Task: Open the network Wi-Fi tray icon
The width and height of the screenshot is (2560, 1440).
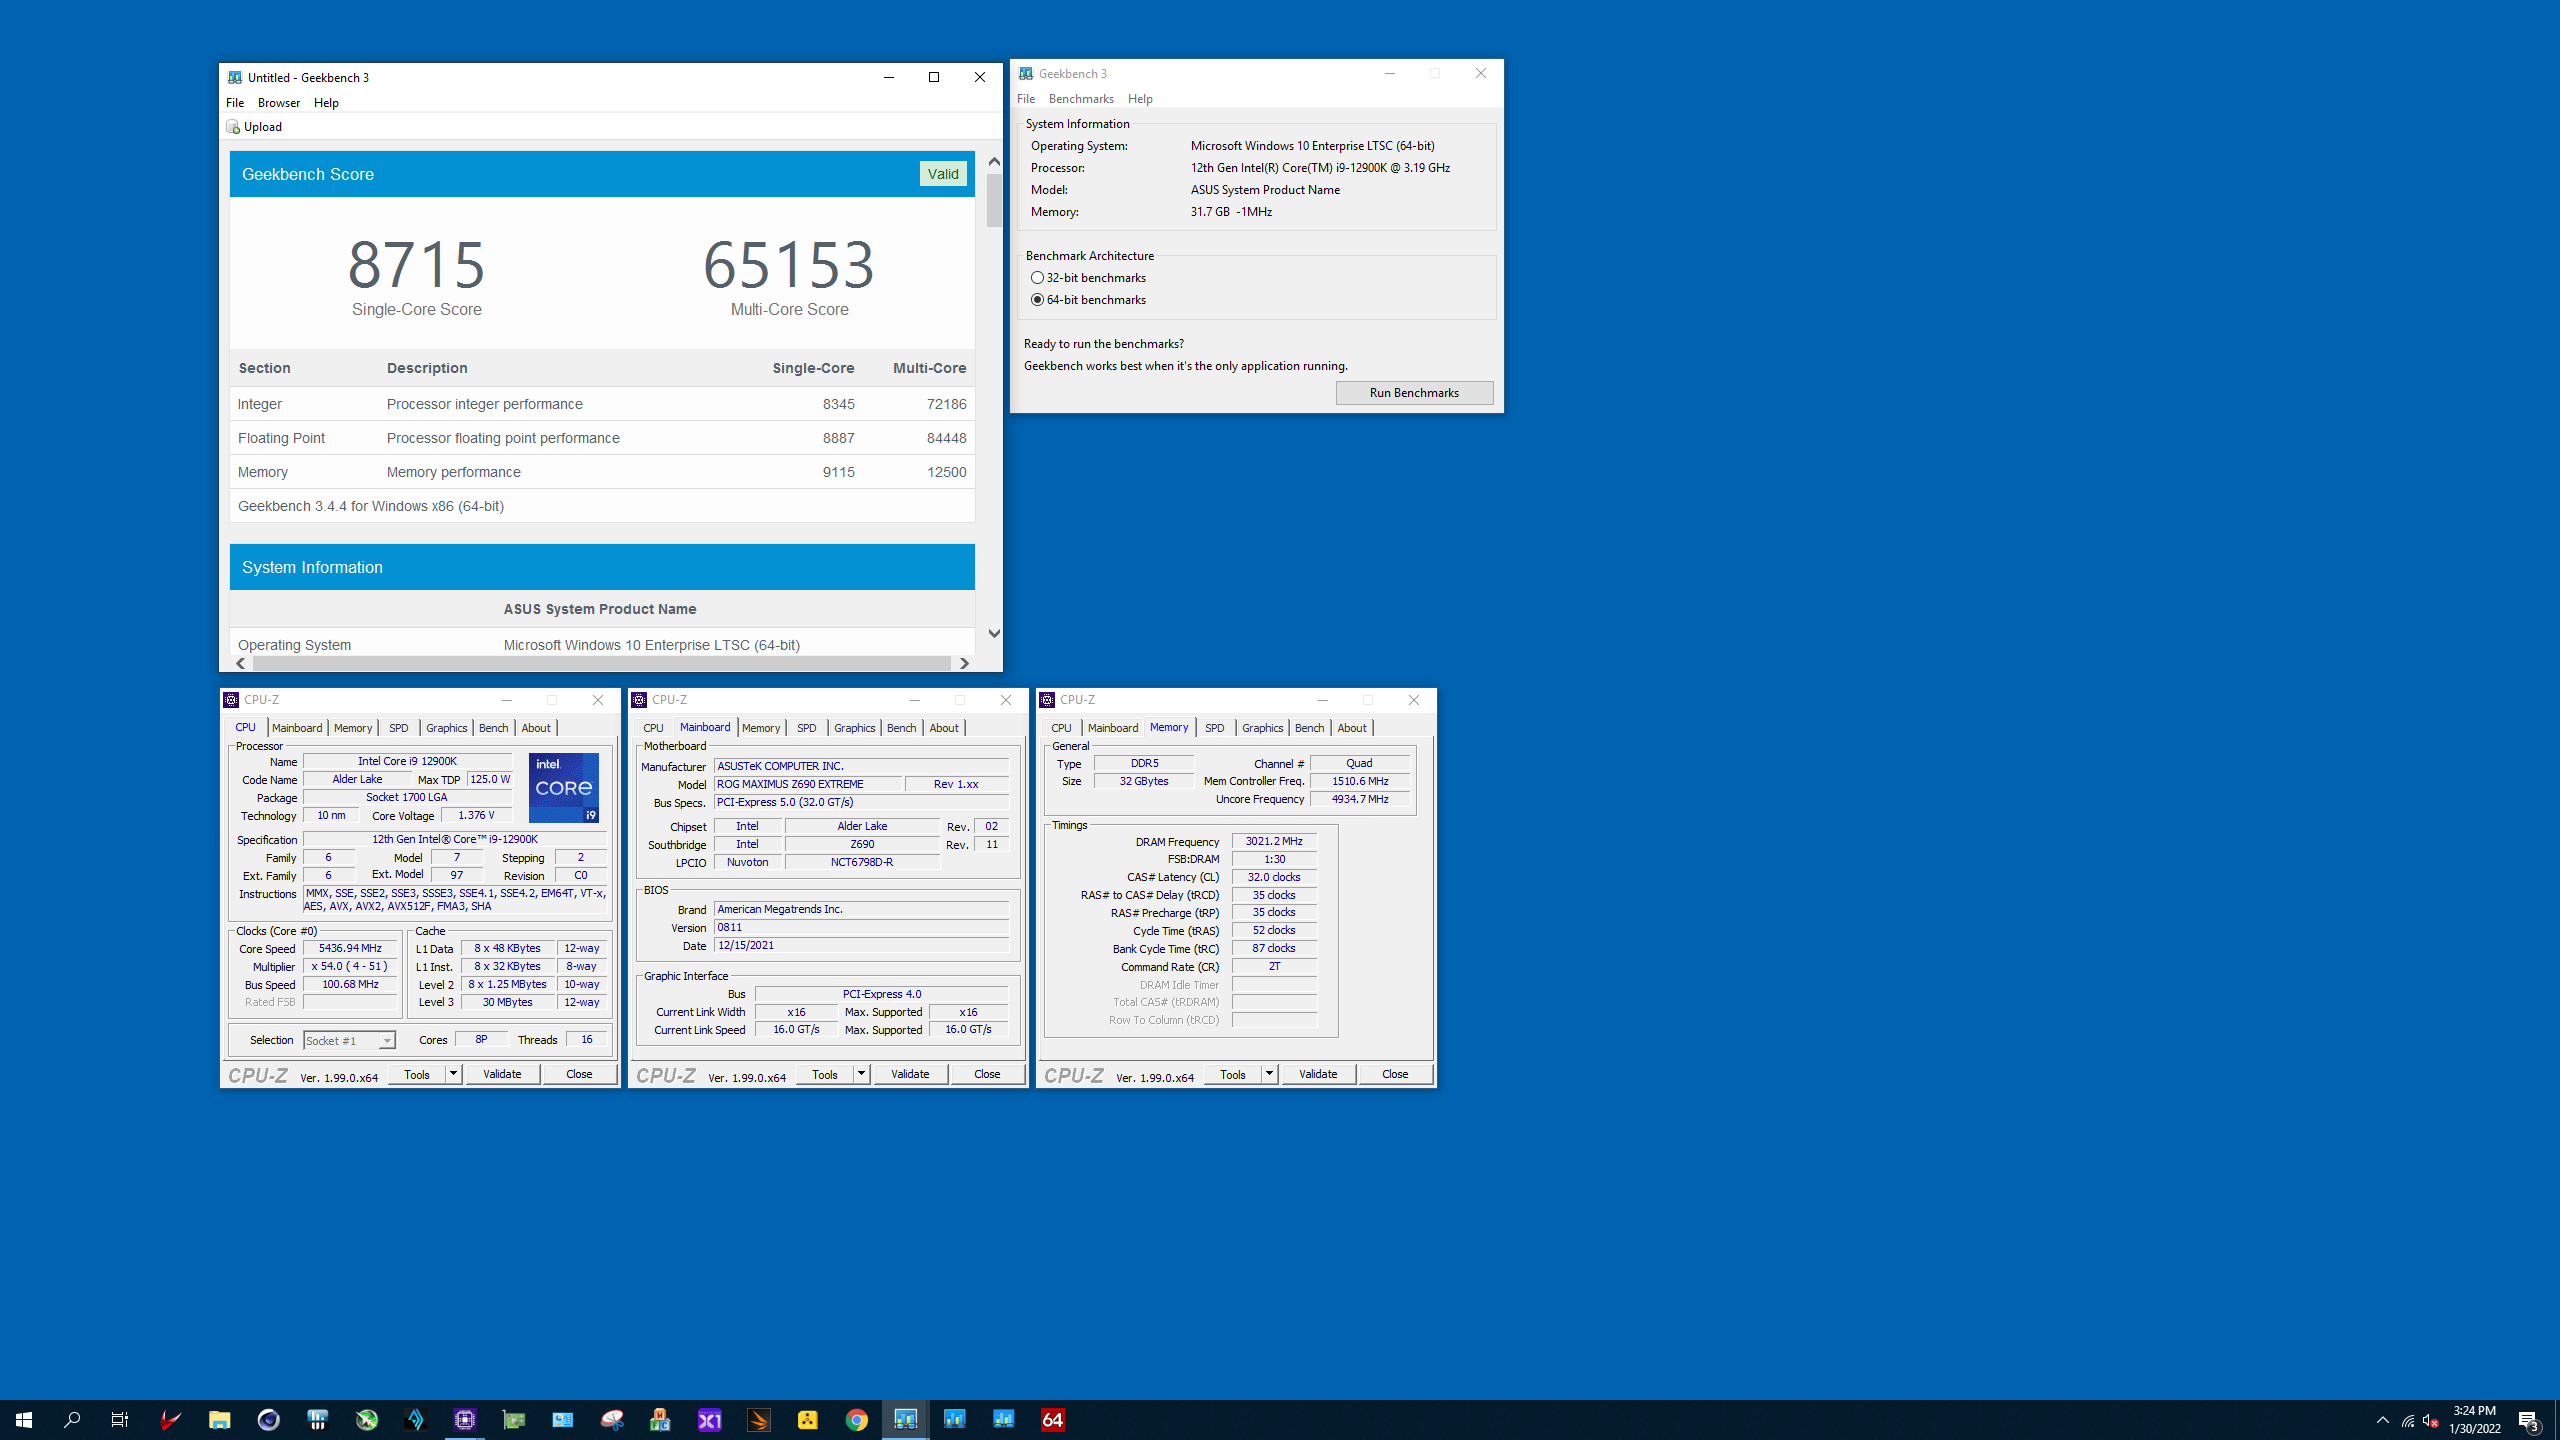Action: pos(2407,1420)
